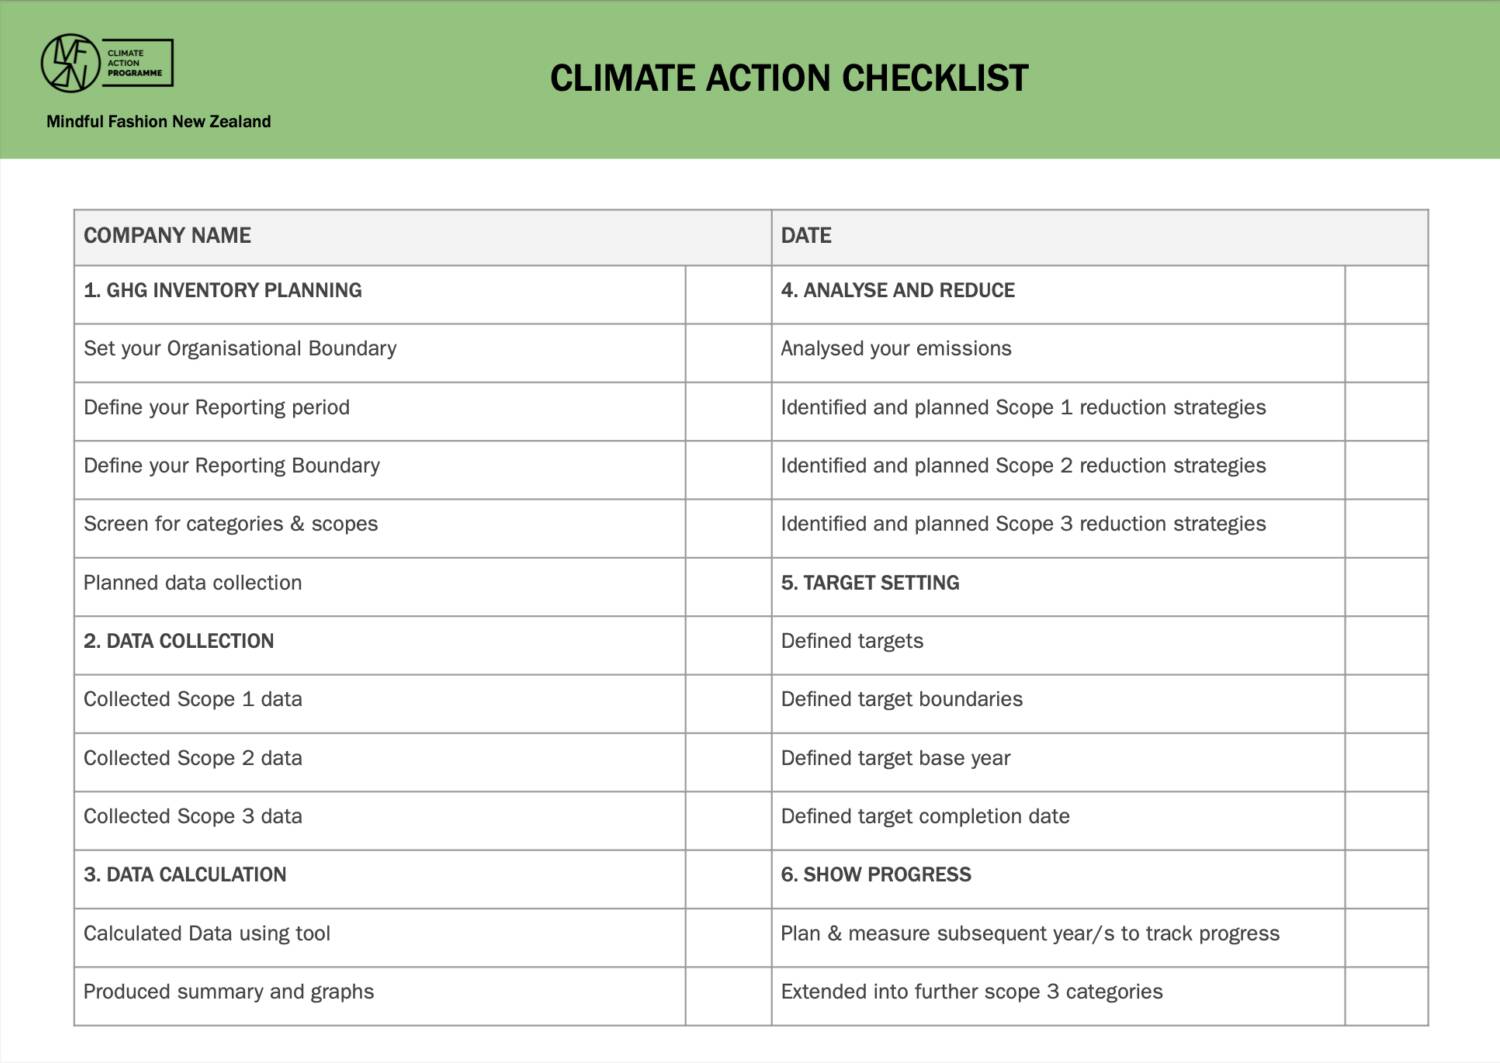Viewport: 1500px width, 1063px height.
Task: Tick the Defined target base year box
Action: [1386, 762]
